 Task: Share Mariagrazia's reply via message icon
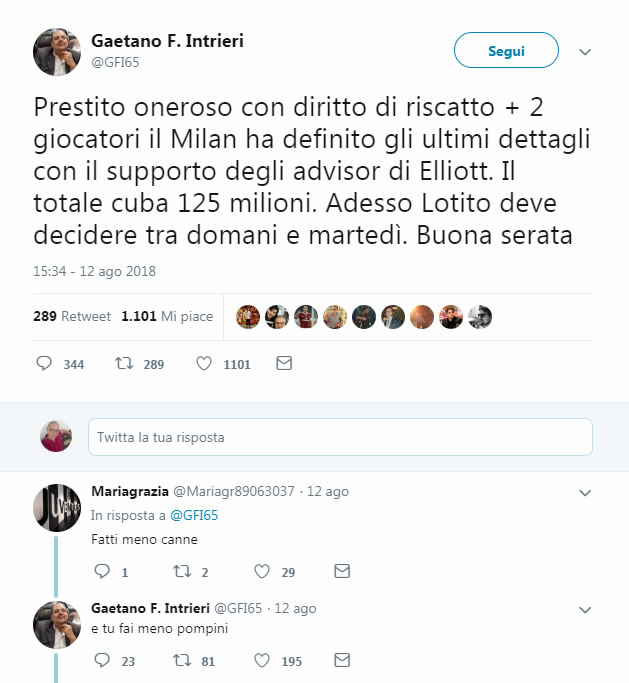tap(342, 572)
